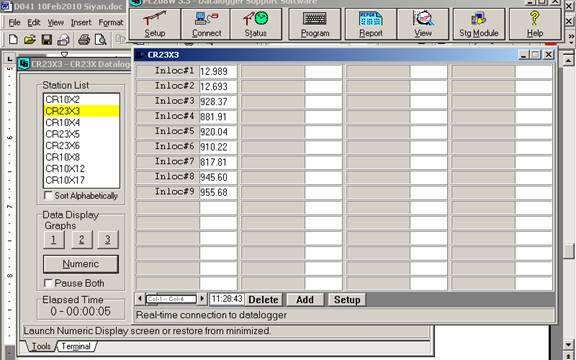Image resolution: width=576 pixels, height=360 pixels.
Task: Open Status in PC208W toolbar
Action: tap(256, 24)
